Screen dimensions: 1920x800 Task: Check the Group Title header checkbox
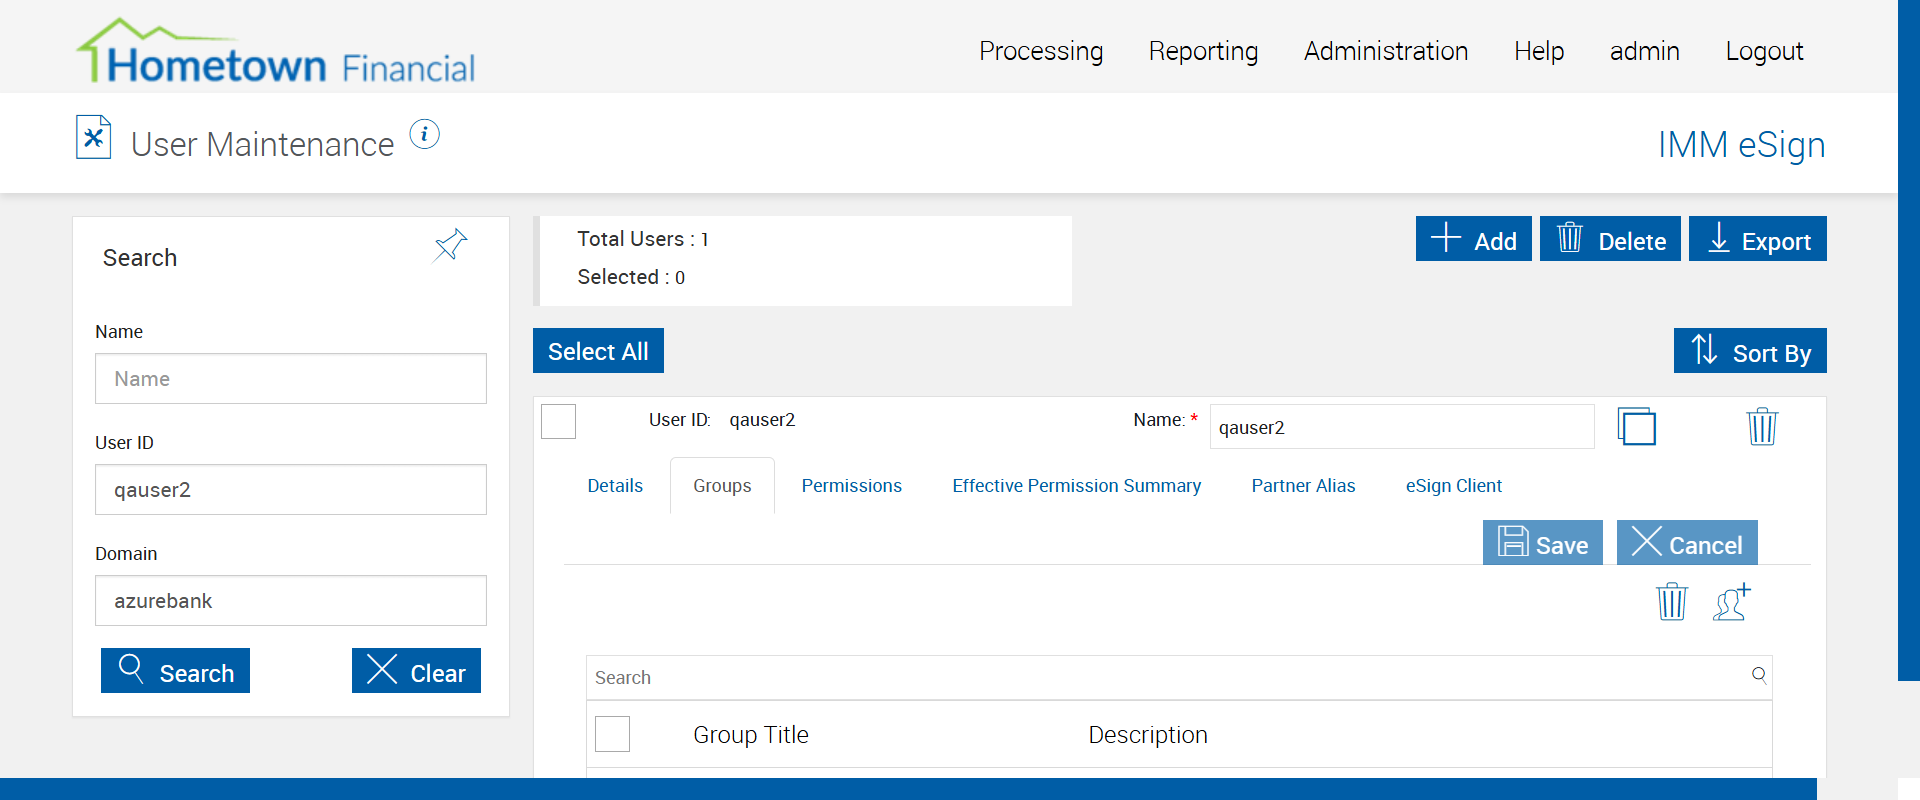[x=613, y=734]
